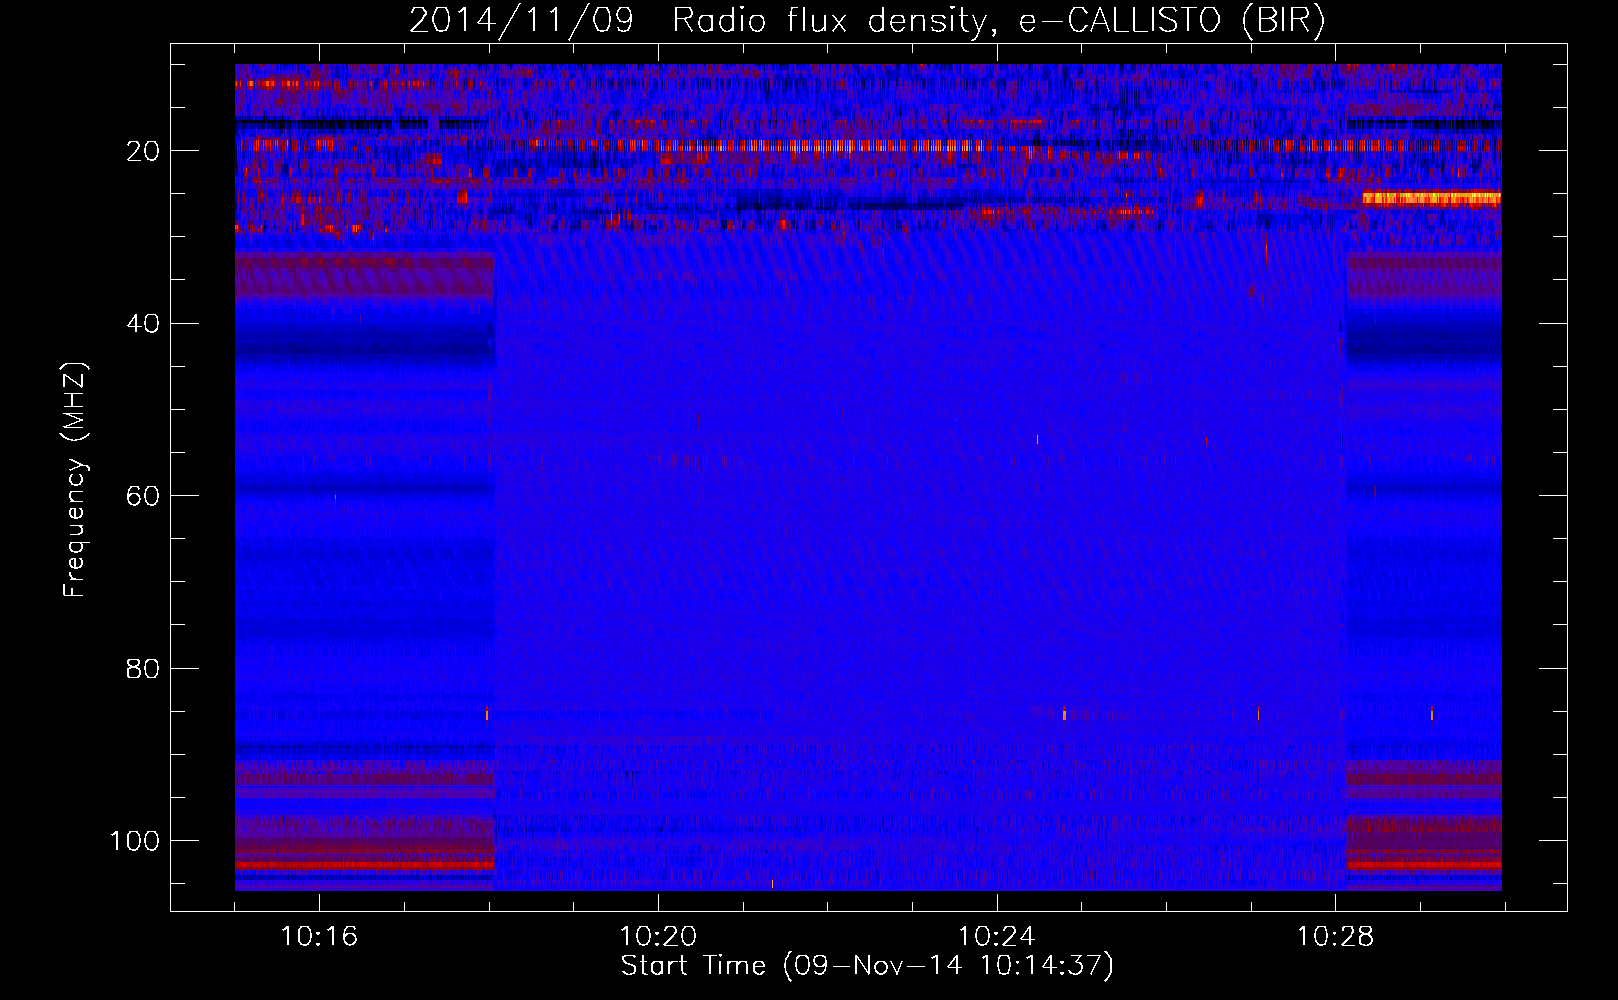This screenshot has height=1000, width=1618.
Task: Click the plot title "2014/11/09 Radio flux density, e-CALLISTO (BIR)"
Action: (867, 21)
